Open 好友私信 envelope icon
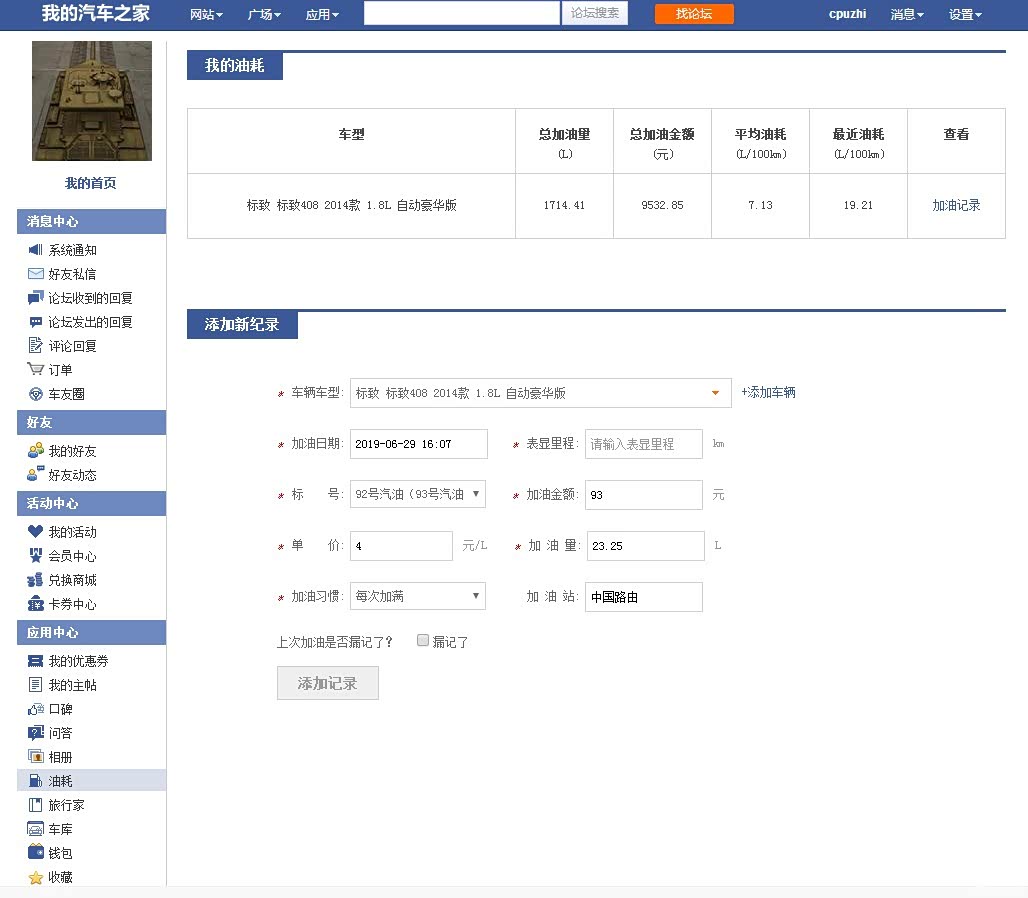 point(35,274)
